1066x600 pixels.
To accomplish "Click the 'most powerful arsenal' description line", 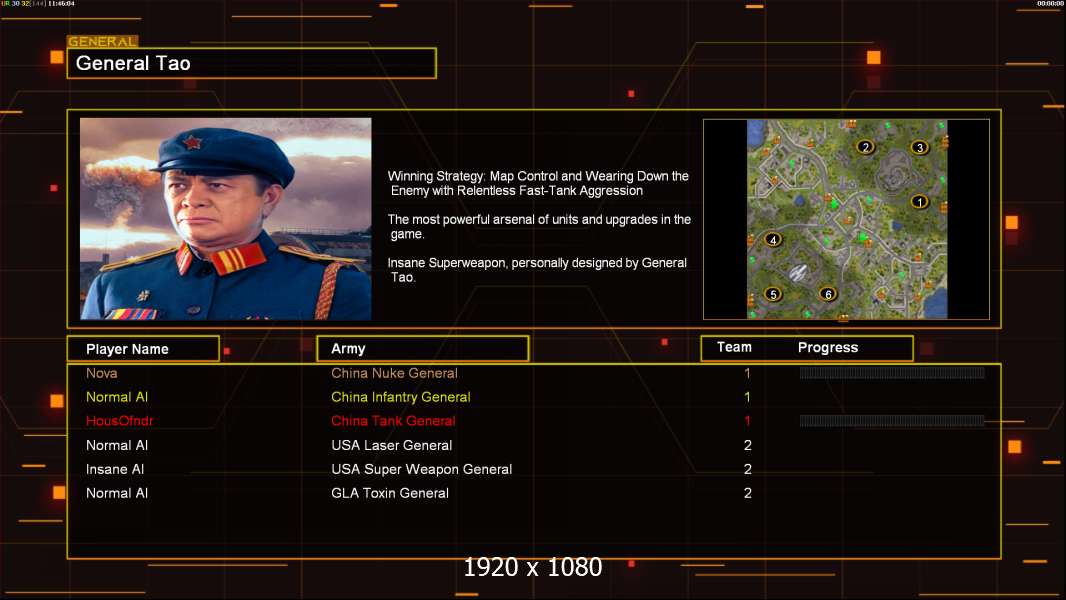I will pyautogui.click(x=539, y=226).
